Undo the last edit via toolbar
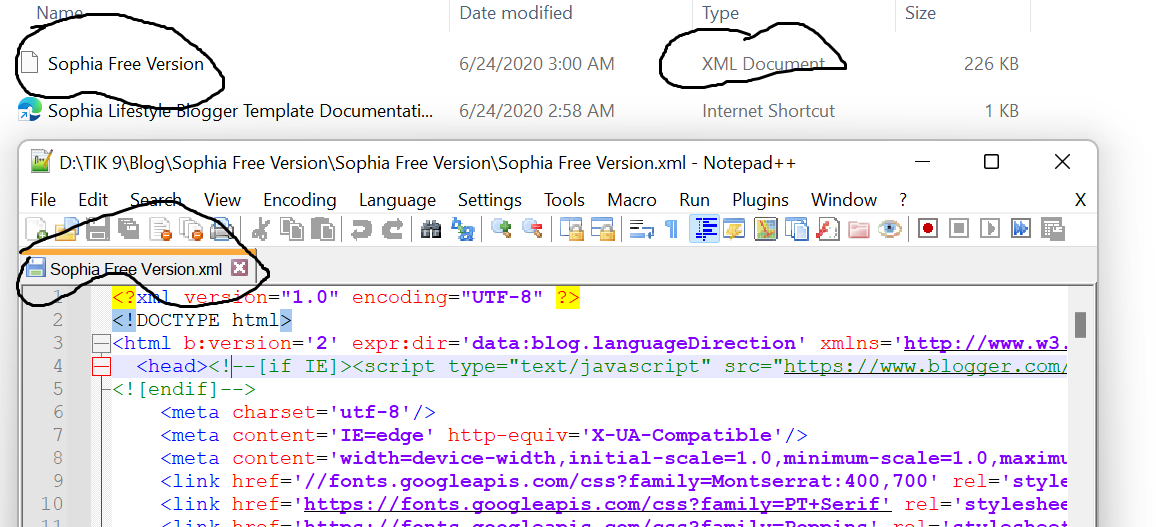Screen dimensions: 1156x527 (x=361, y=229)
